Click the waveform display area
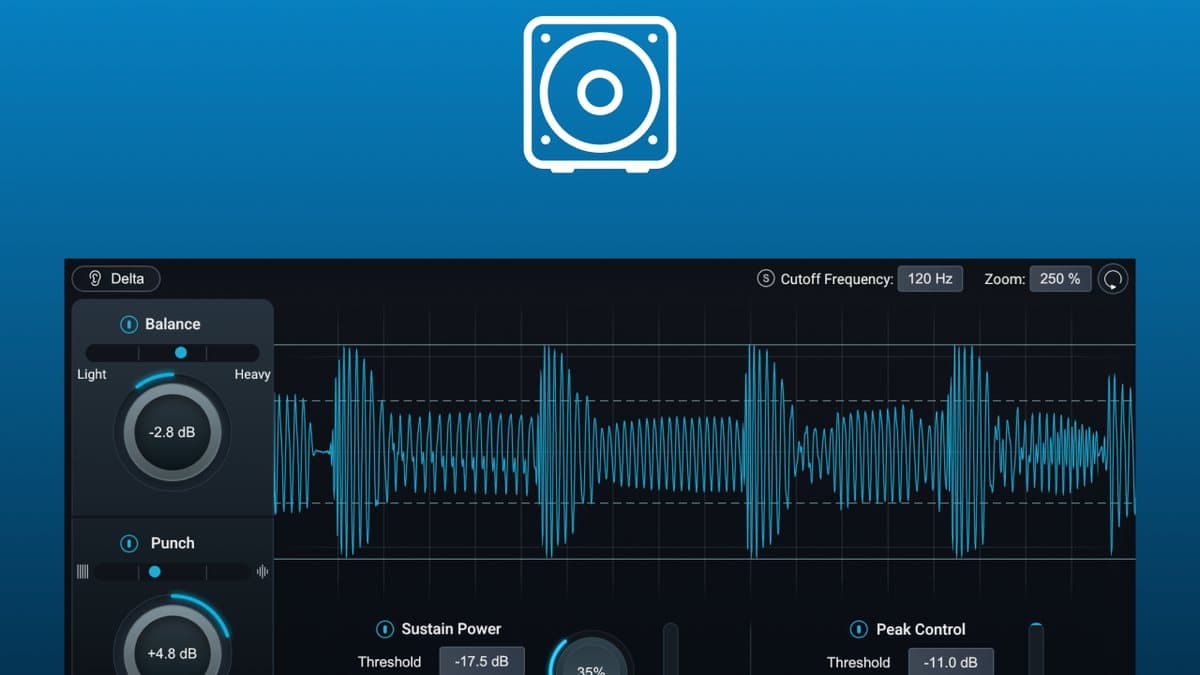 [705, 452]
